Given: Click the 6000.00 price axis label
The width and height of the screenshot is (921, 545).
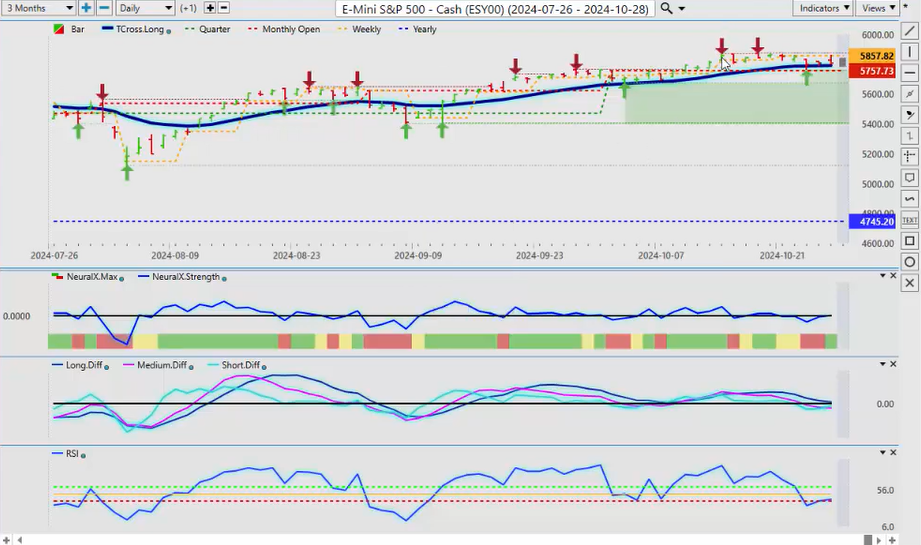Looking at the screenshot, I should click(878, 35).
